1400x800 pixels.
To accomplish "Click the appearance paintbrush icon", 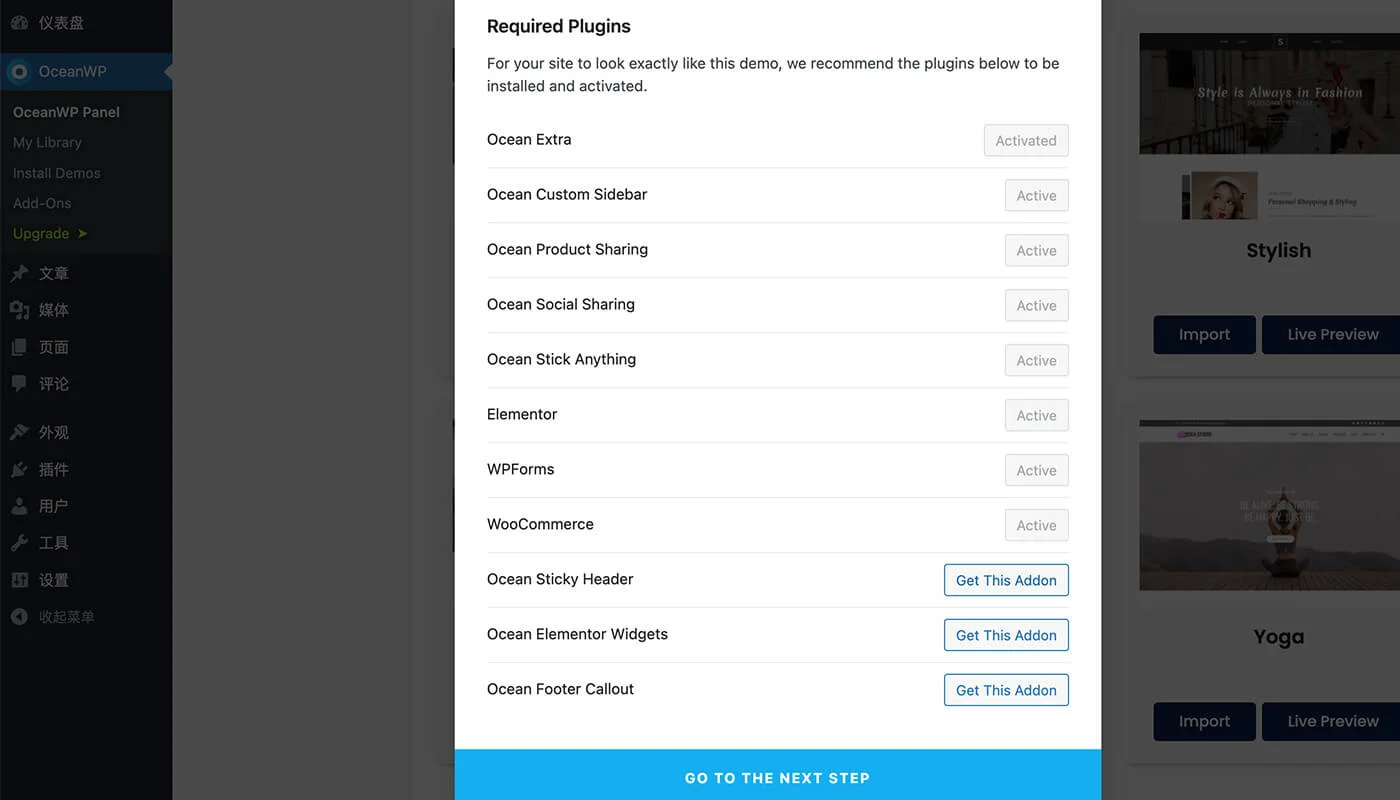I will (19, 432).
